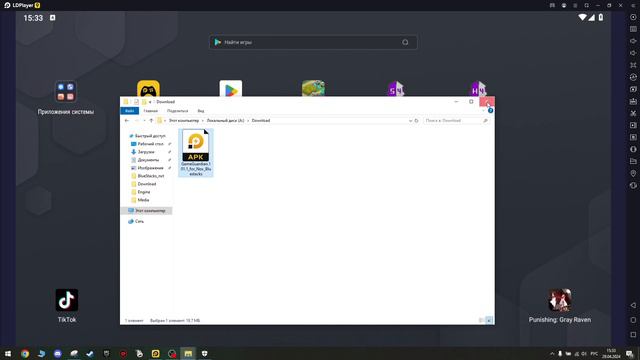Expand the Explorer ribbon chevron
640x360 pixels.
click(x=484, y=111)
